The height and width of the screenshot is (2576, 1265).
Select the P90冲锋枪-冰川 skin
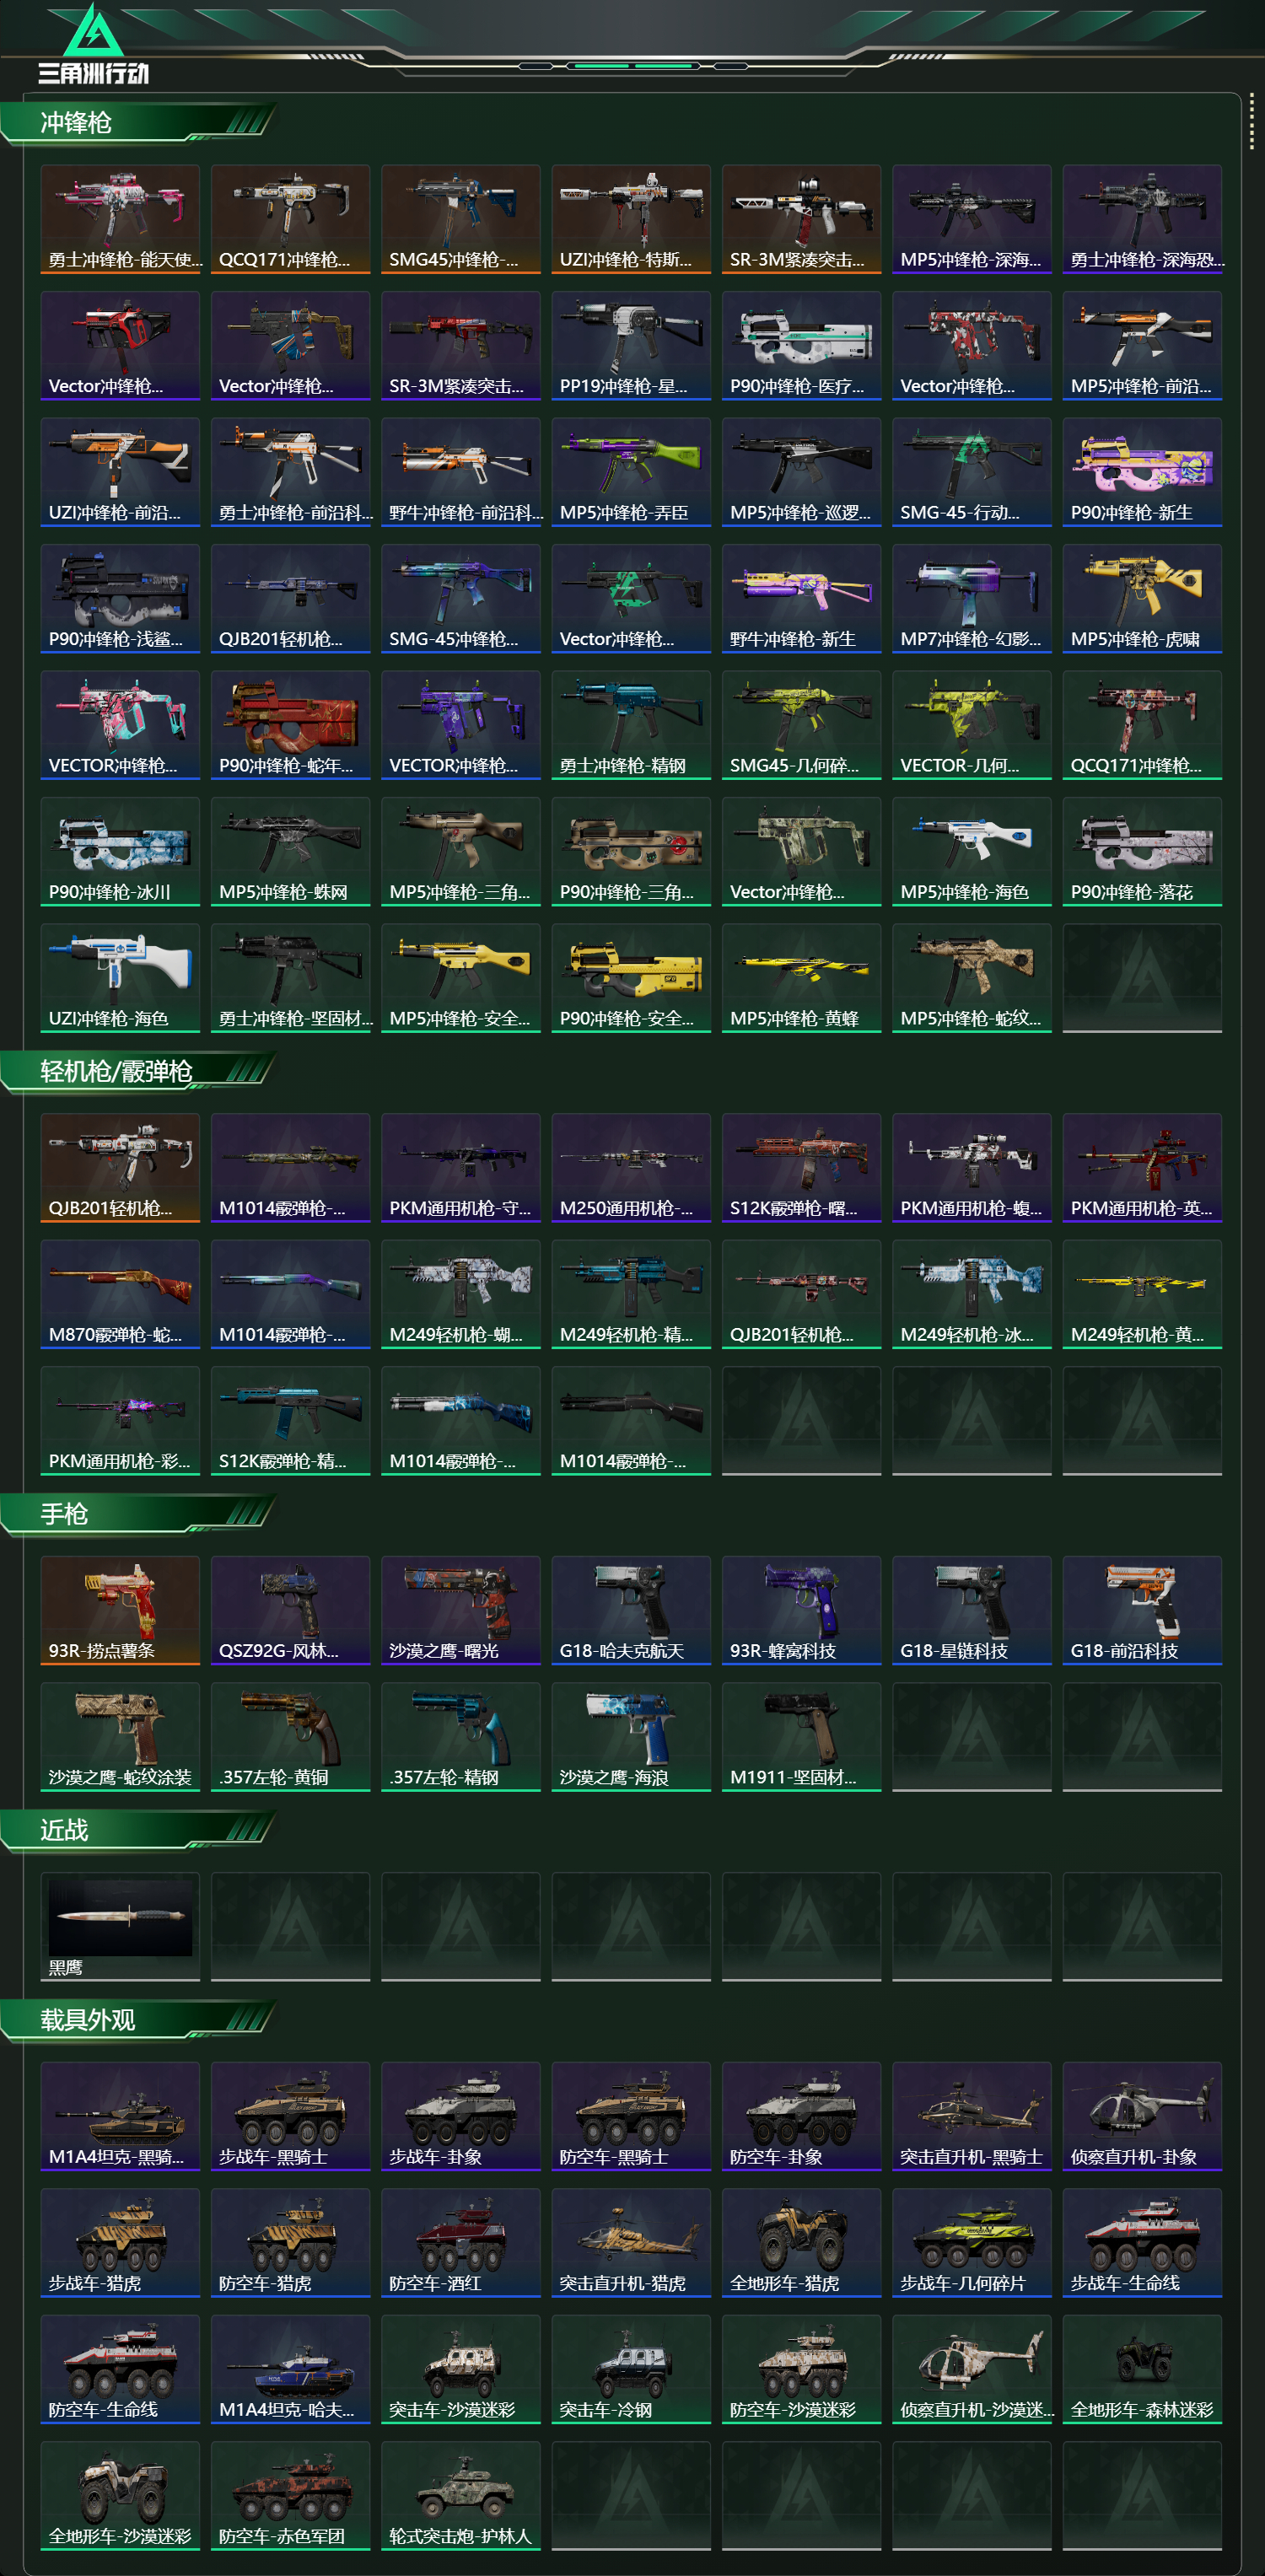click(120, 851)
